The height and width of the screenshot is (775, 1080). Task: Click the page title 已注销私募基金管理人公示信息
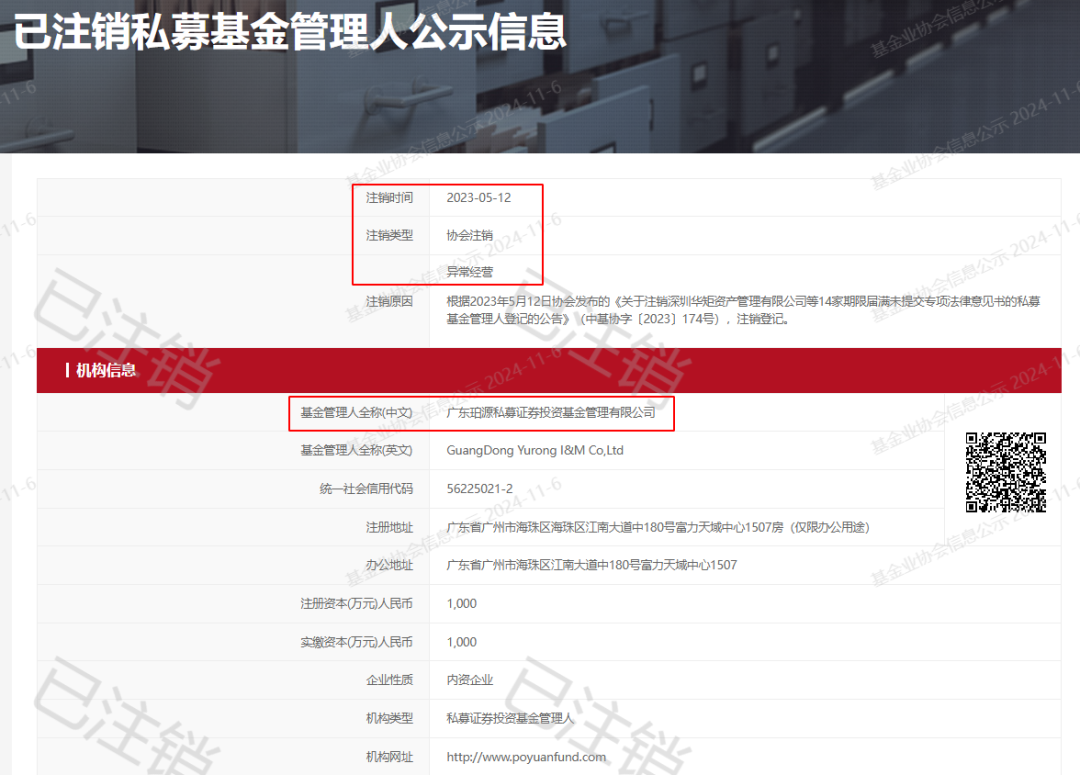[x=290, y=30]
